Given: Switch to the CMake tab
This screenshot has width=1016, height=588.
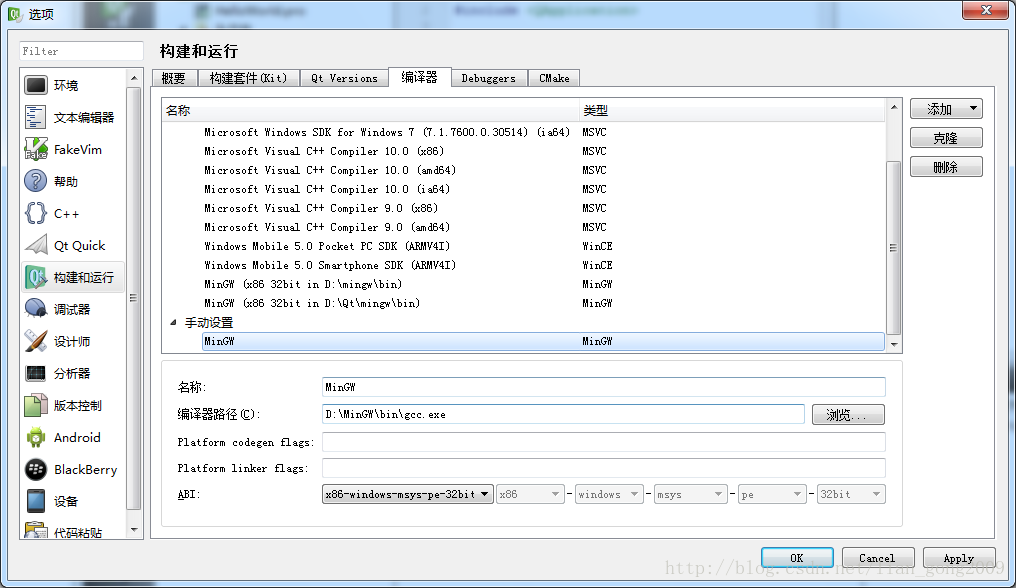Looking at the screenshot, I should pyautogui.click(x=554, y=78).
